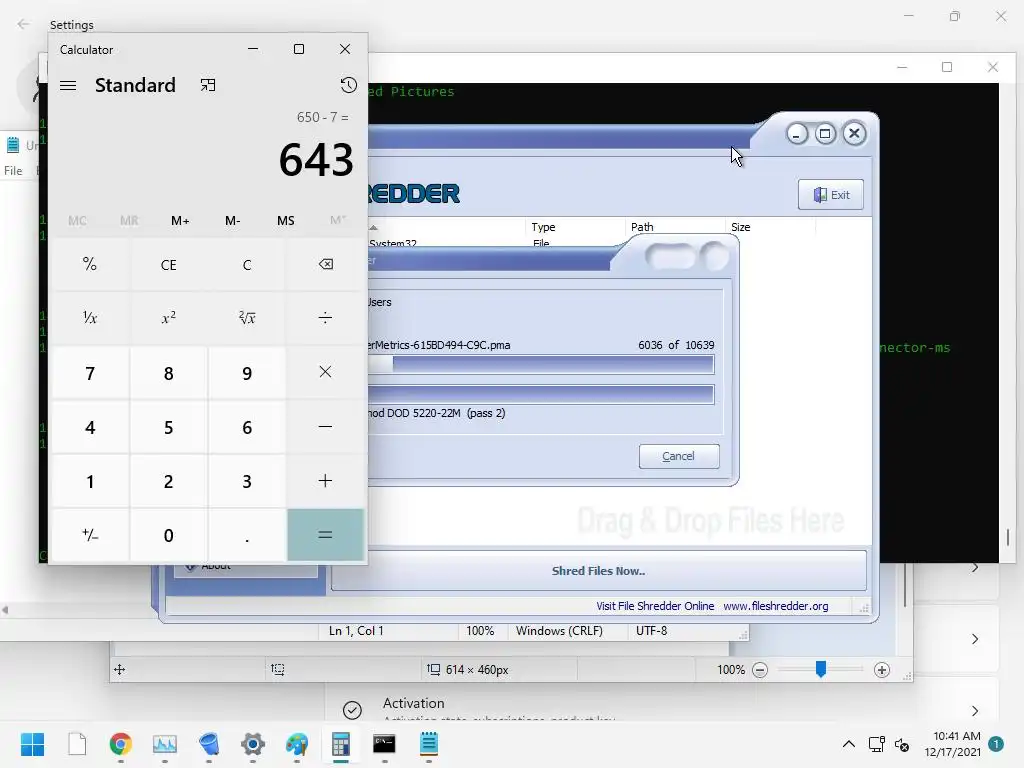This screenshot has height=768, width=1024.
Task: Click digit 9 on Calculator
Action: coord(247,373)
